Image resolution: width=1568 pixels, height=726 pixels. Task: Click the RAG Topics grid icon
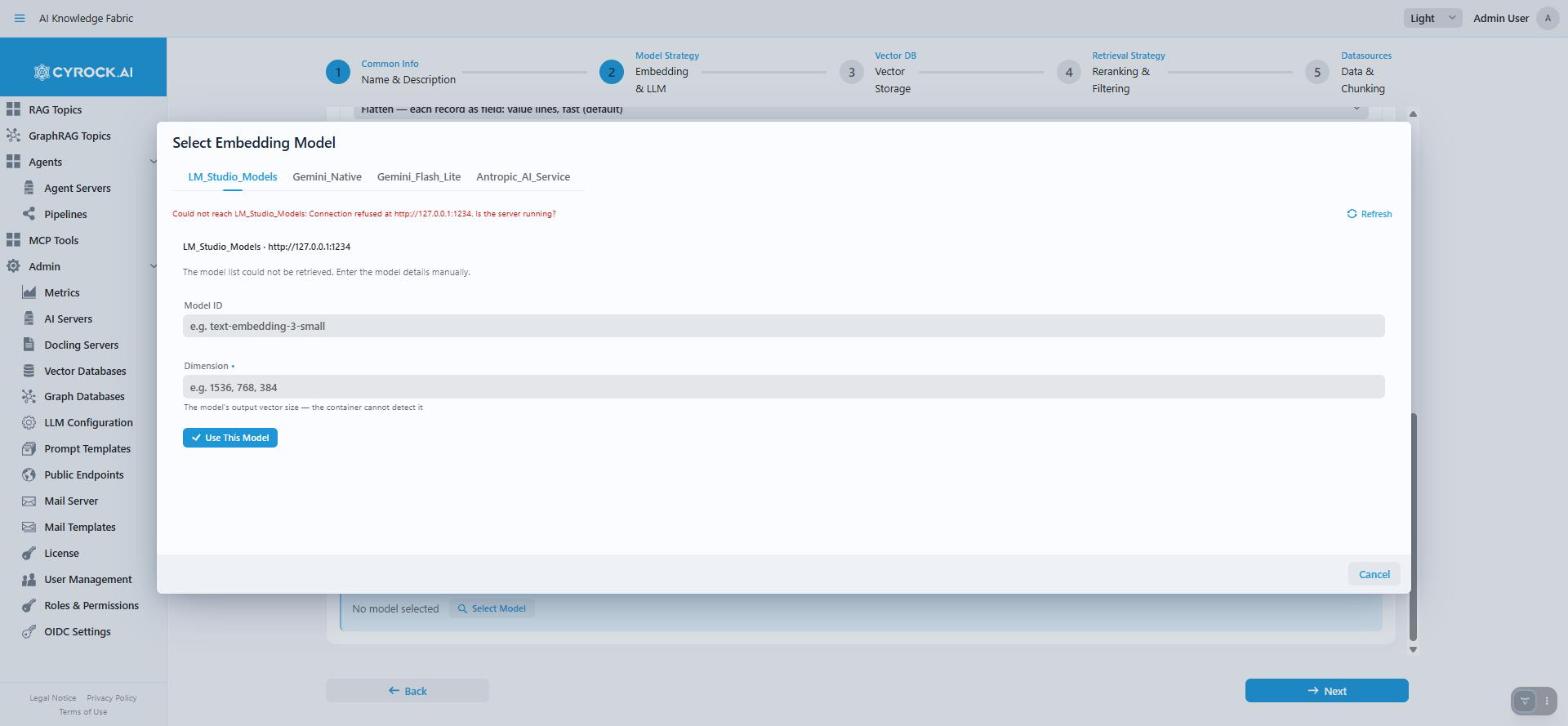(x=13, y=110)
